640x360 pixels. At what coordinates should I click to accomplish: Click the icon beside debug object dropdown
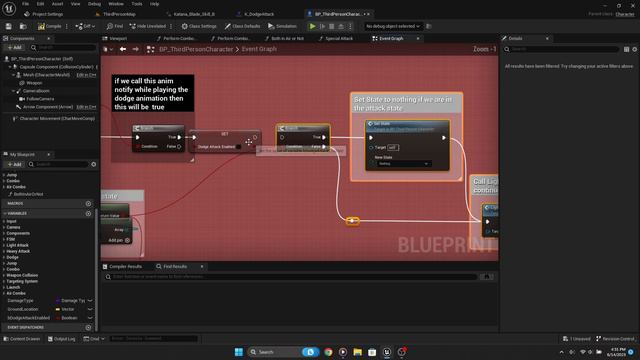click(429, 26)
